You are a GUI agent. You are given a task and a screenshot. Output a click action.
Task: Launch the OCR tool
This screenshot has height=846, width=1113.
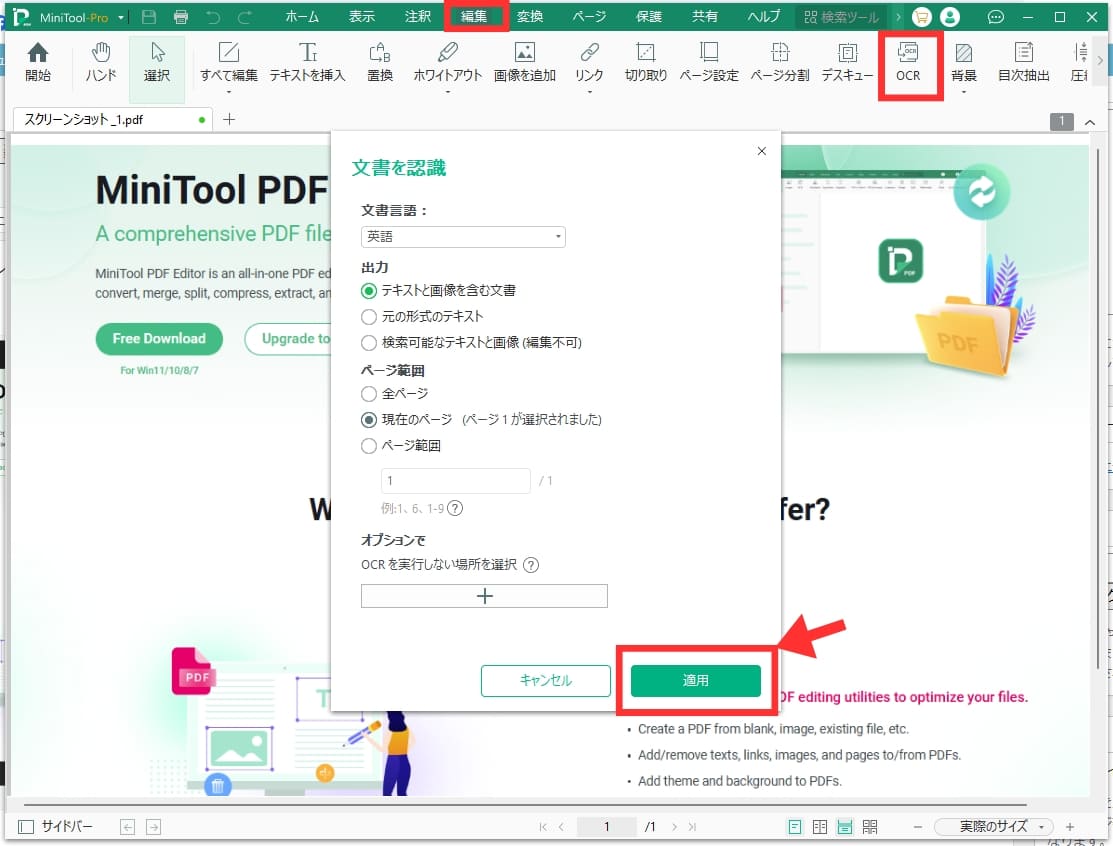coord(908,62)
